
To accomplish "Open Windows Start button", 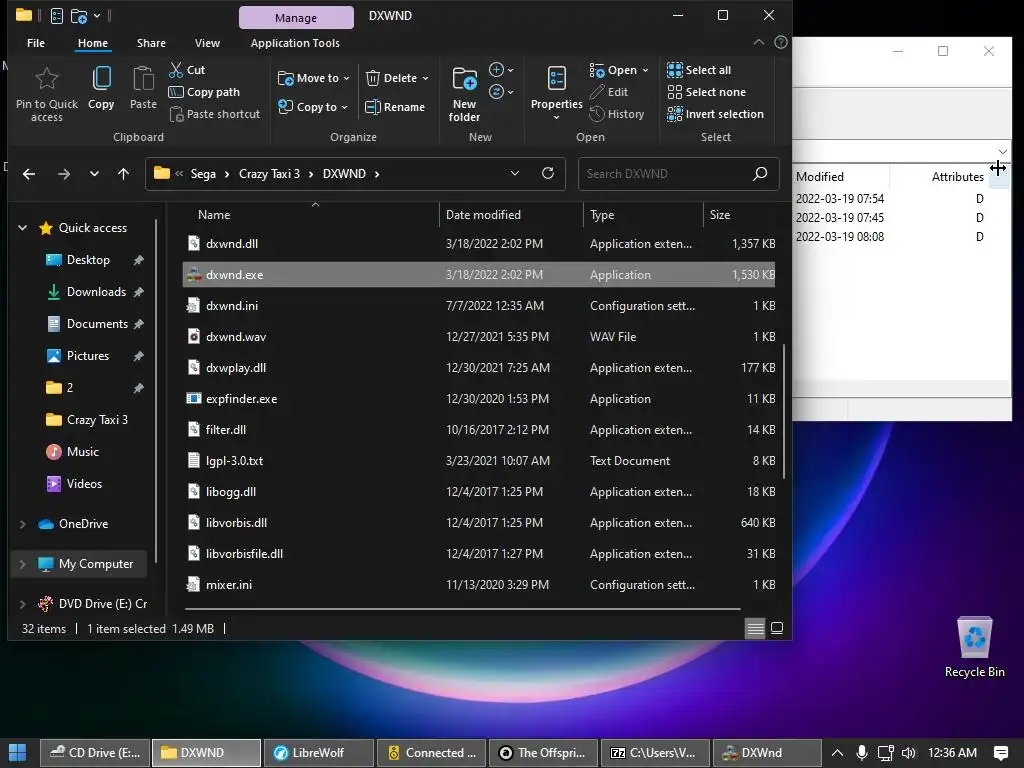I will point(18,752).
